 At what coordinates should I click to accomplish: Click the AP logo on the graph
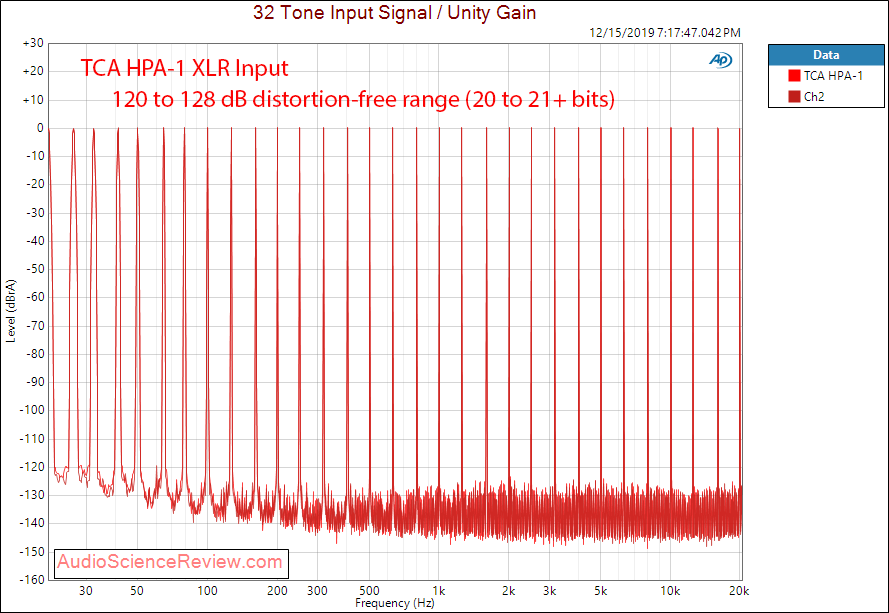point(721,60)
